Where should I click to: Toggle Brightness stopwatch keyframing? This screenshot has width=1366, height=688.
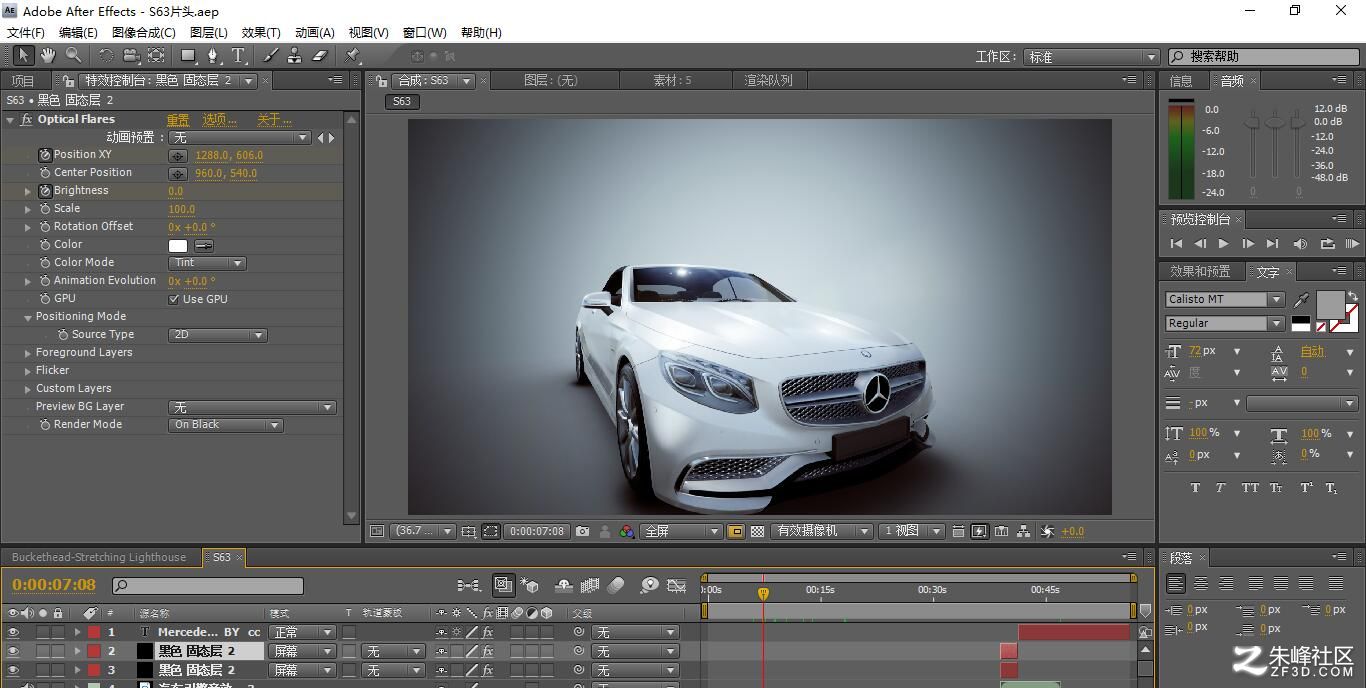[x=45, y=191]
